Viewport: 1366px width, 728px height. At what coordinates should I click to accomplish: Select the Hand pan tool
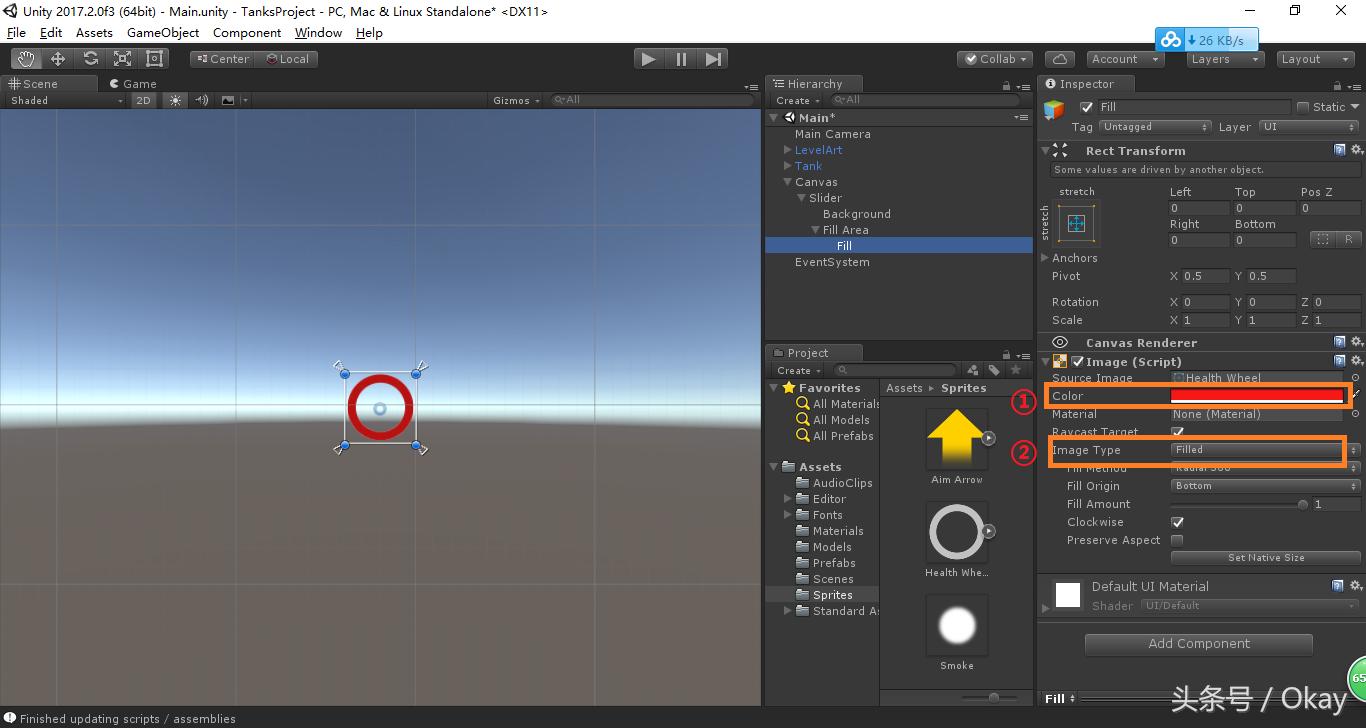point(25,58)
